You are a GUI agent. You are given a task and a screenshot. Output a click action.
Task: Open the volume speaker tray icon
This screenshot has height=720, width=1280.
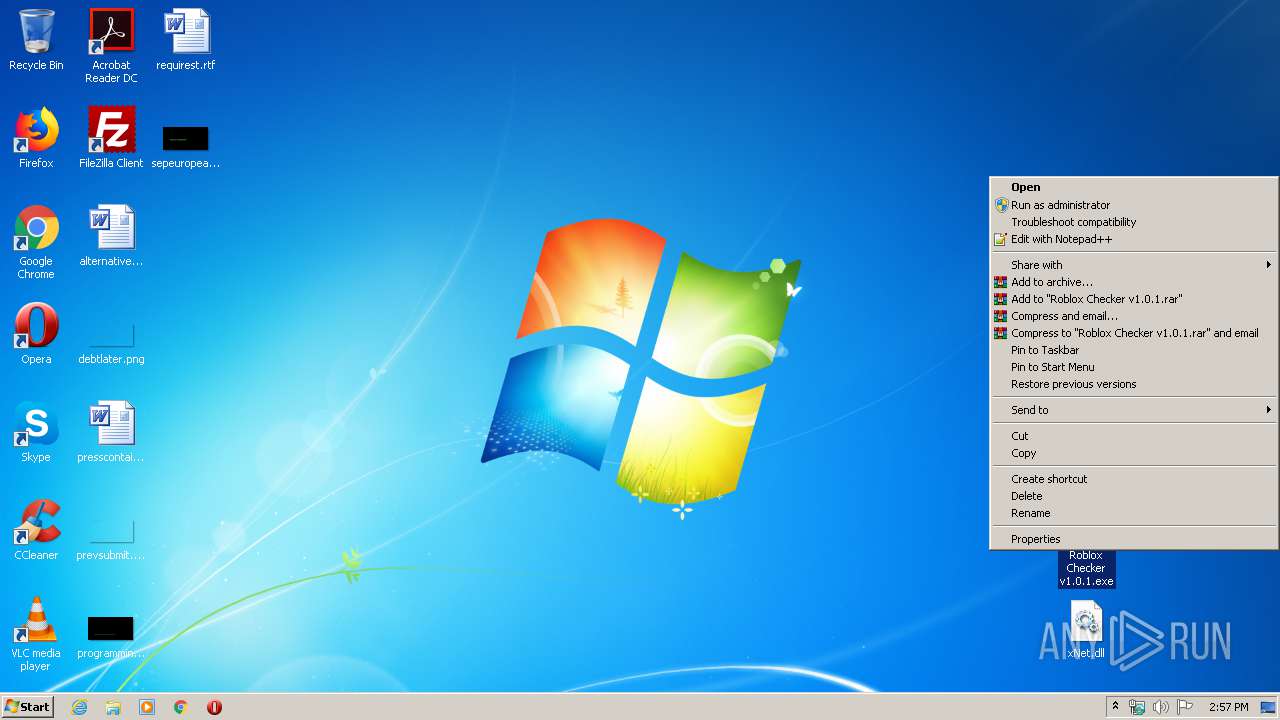[1161, 707]
